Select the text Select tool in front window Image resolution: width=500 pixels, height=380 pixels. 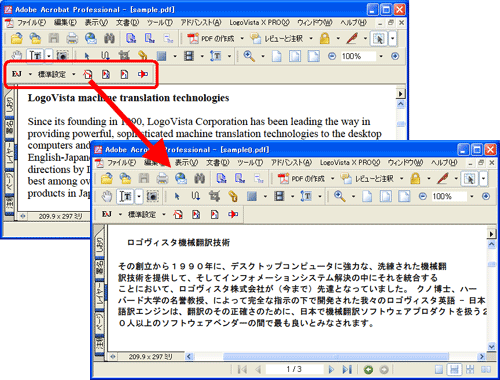pyautogui.click(x=125, y=197)
